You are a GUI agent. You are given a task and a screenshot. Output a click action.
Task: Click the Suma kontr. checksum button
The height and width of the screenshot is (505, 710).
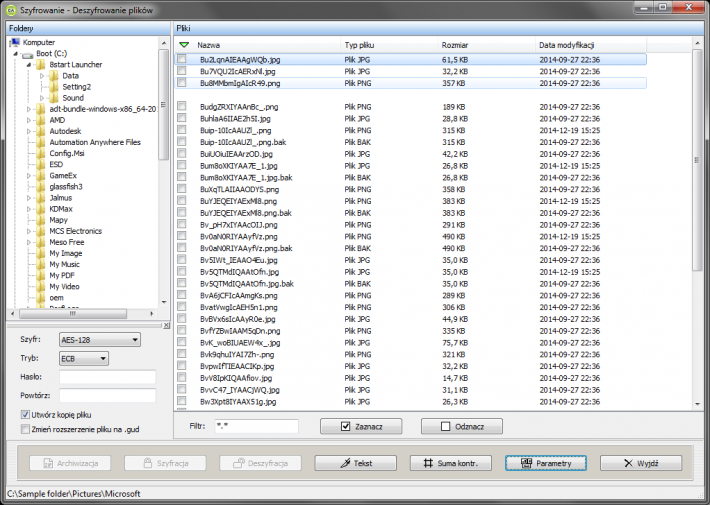pos(451,463)
